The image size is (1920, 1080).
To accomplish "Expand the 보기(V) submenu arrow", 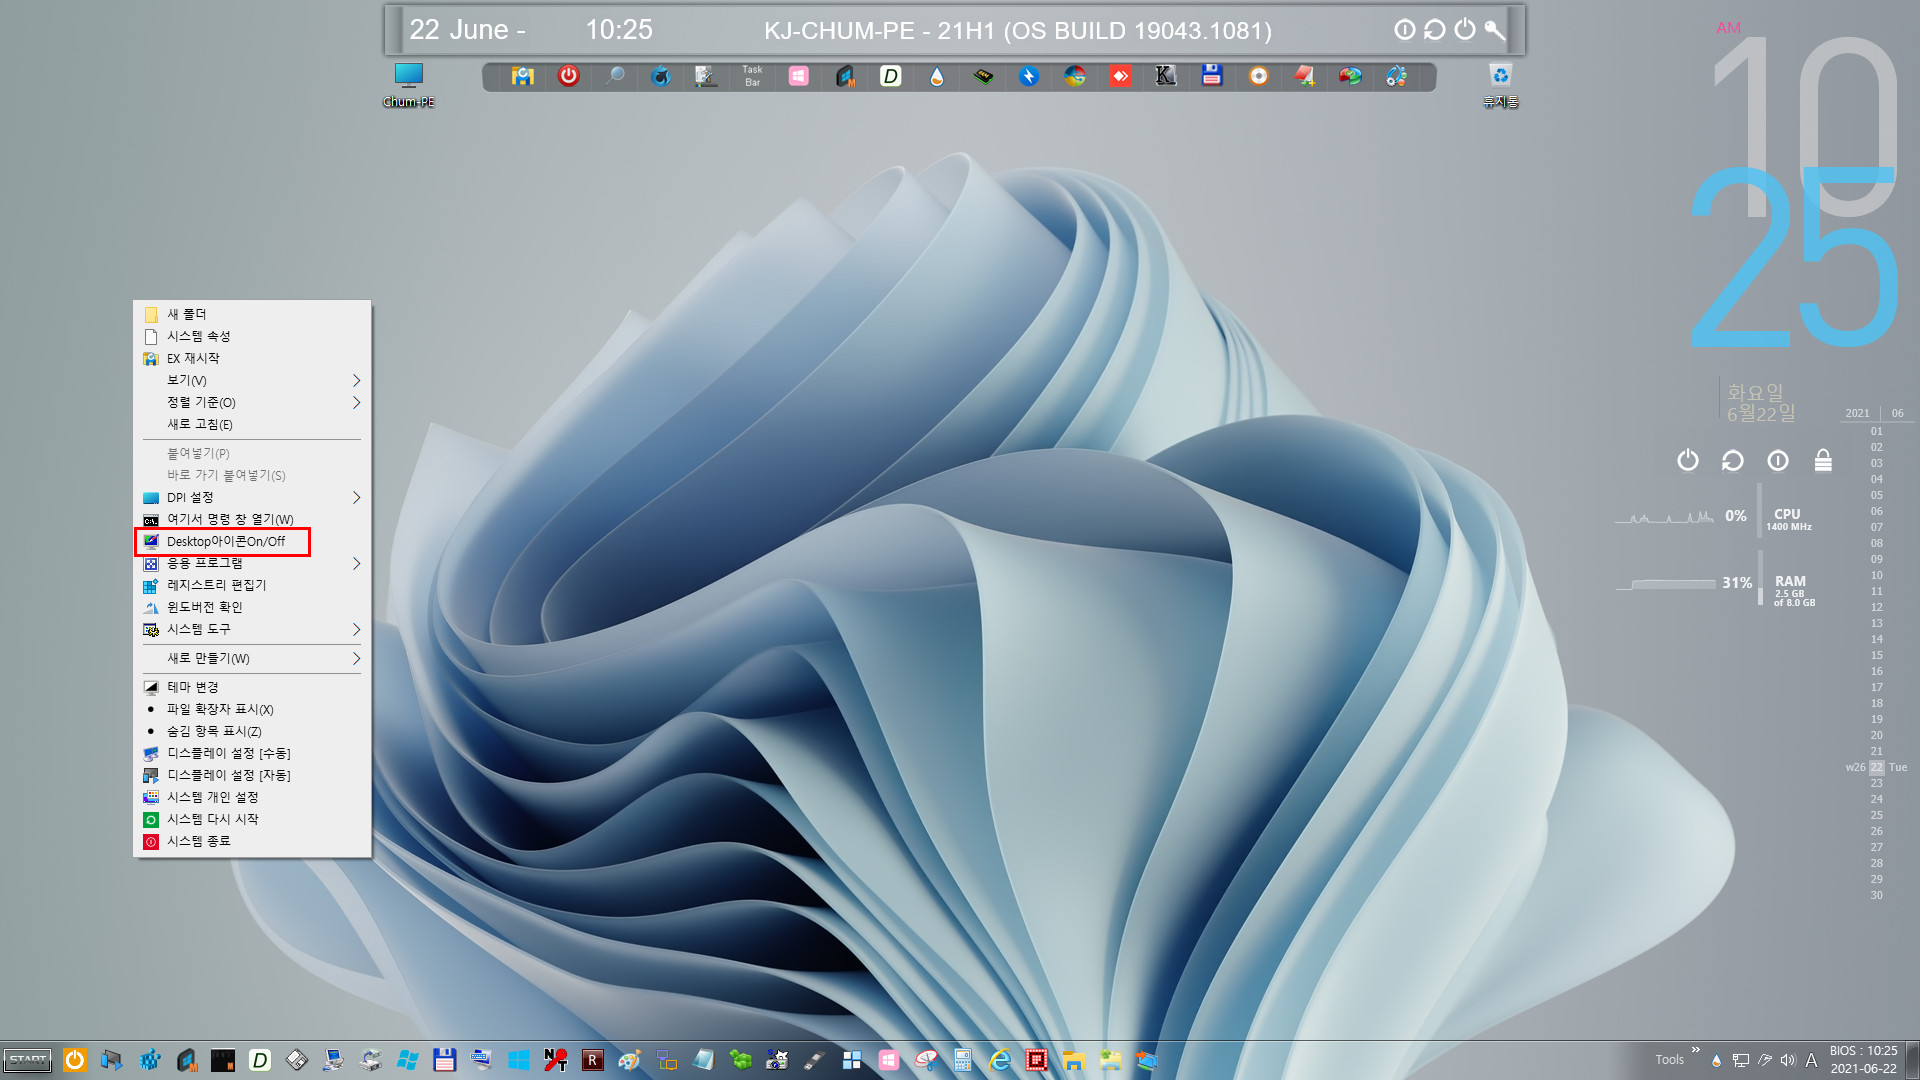I will point(356,380).
